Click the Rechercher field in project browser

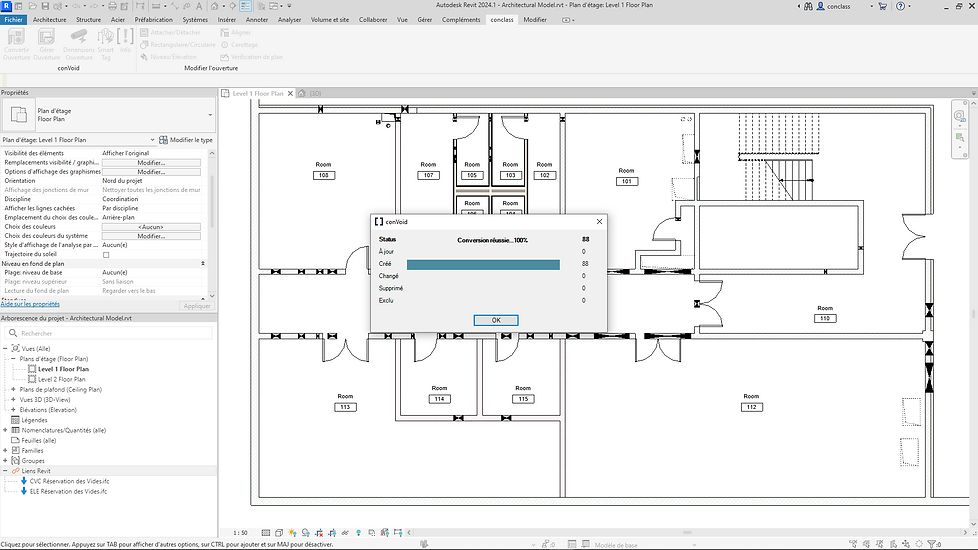pyautogui.click(x=110, y=333)
